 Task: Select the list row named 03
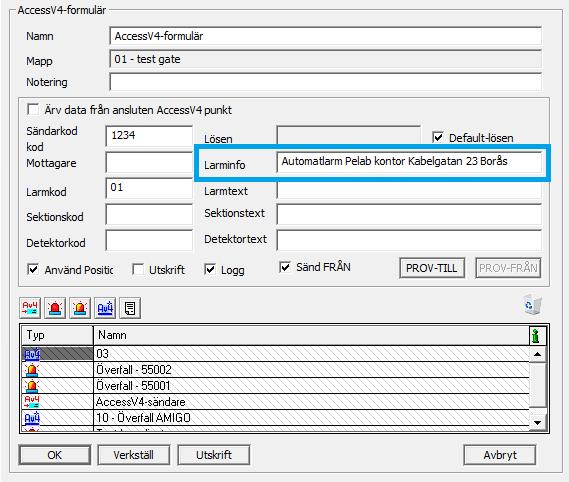275,354
